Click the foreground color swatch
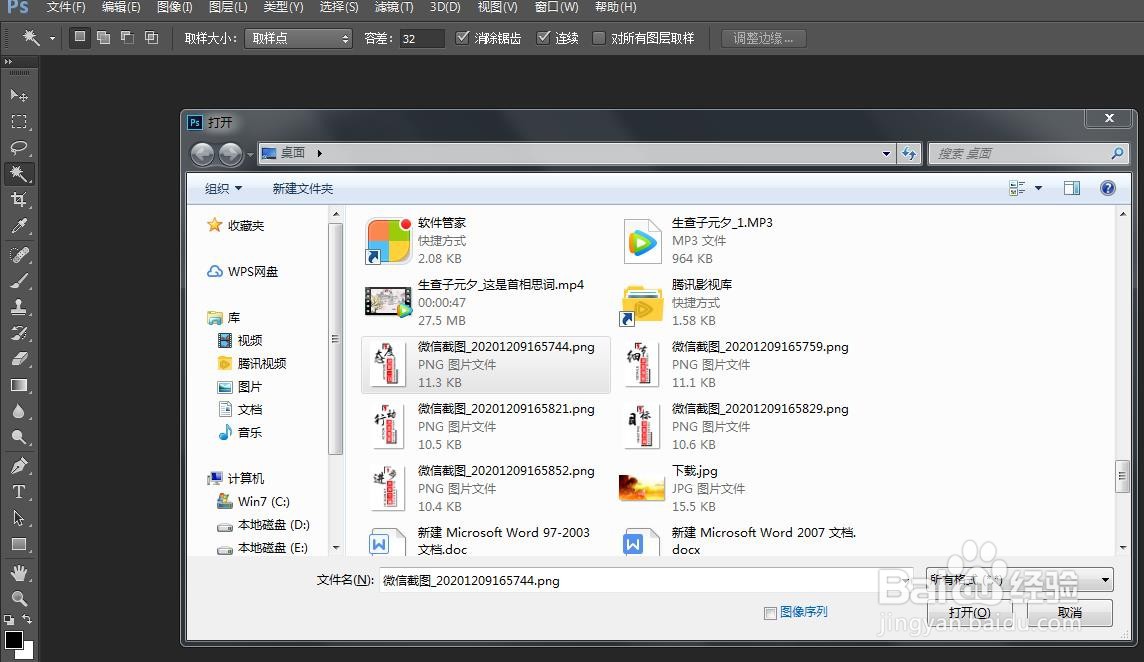 tap(13, 640)
